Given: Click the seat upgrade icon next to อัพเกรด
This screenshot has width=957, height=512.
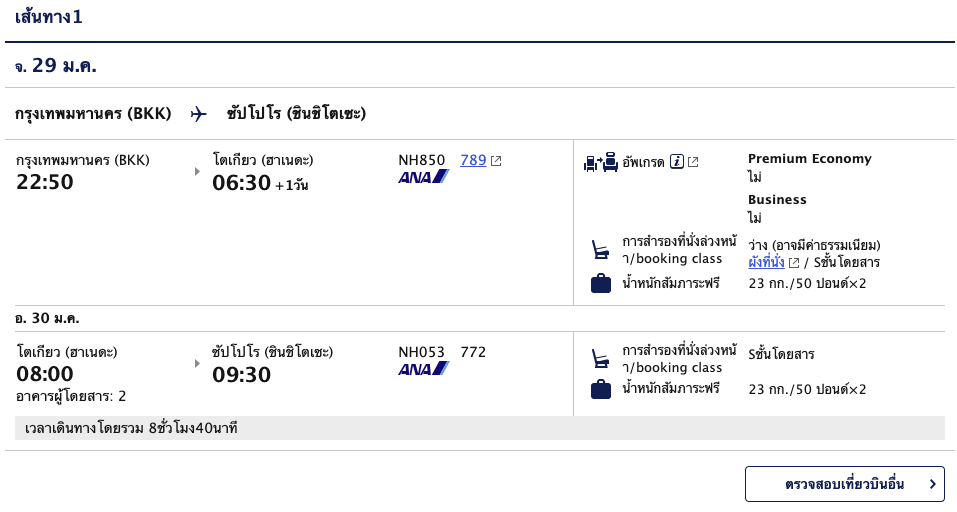Looking at the screenshot, I should click(601, 162).
